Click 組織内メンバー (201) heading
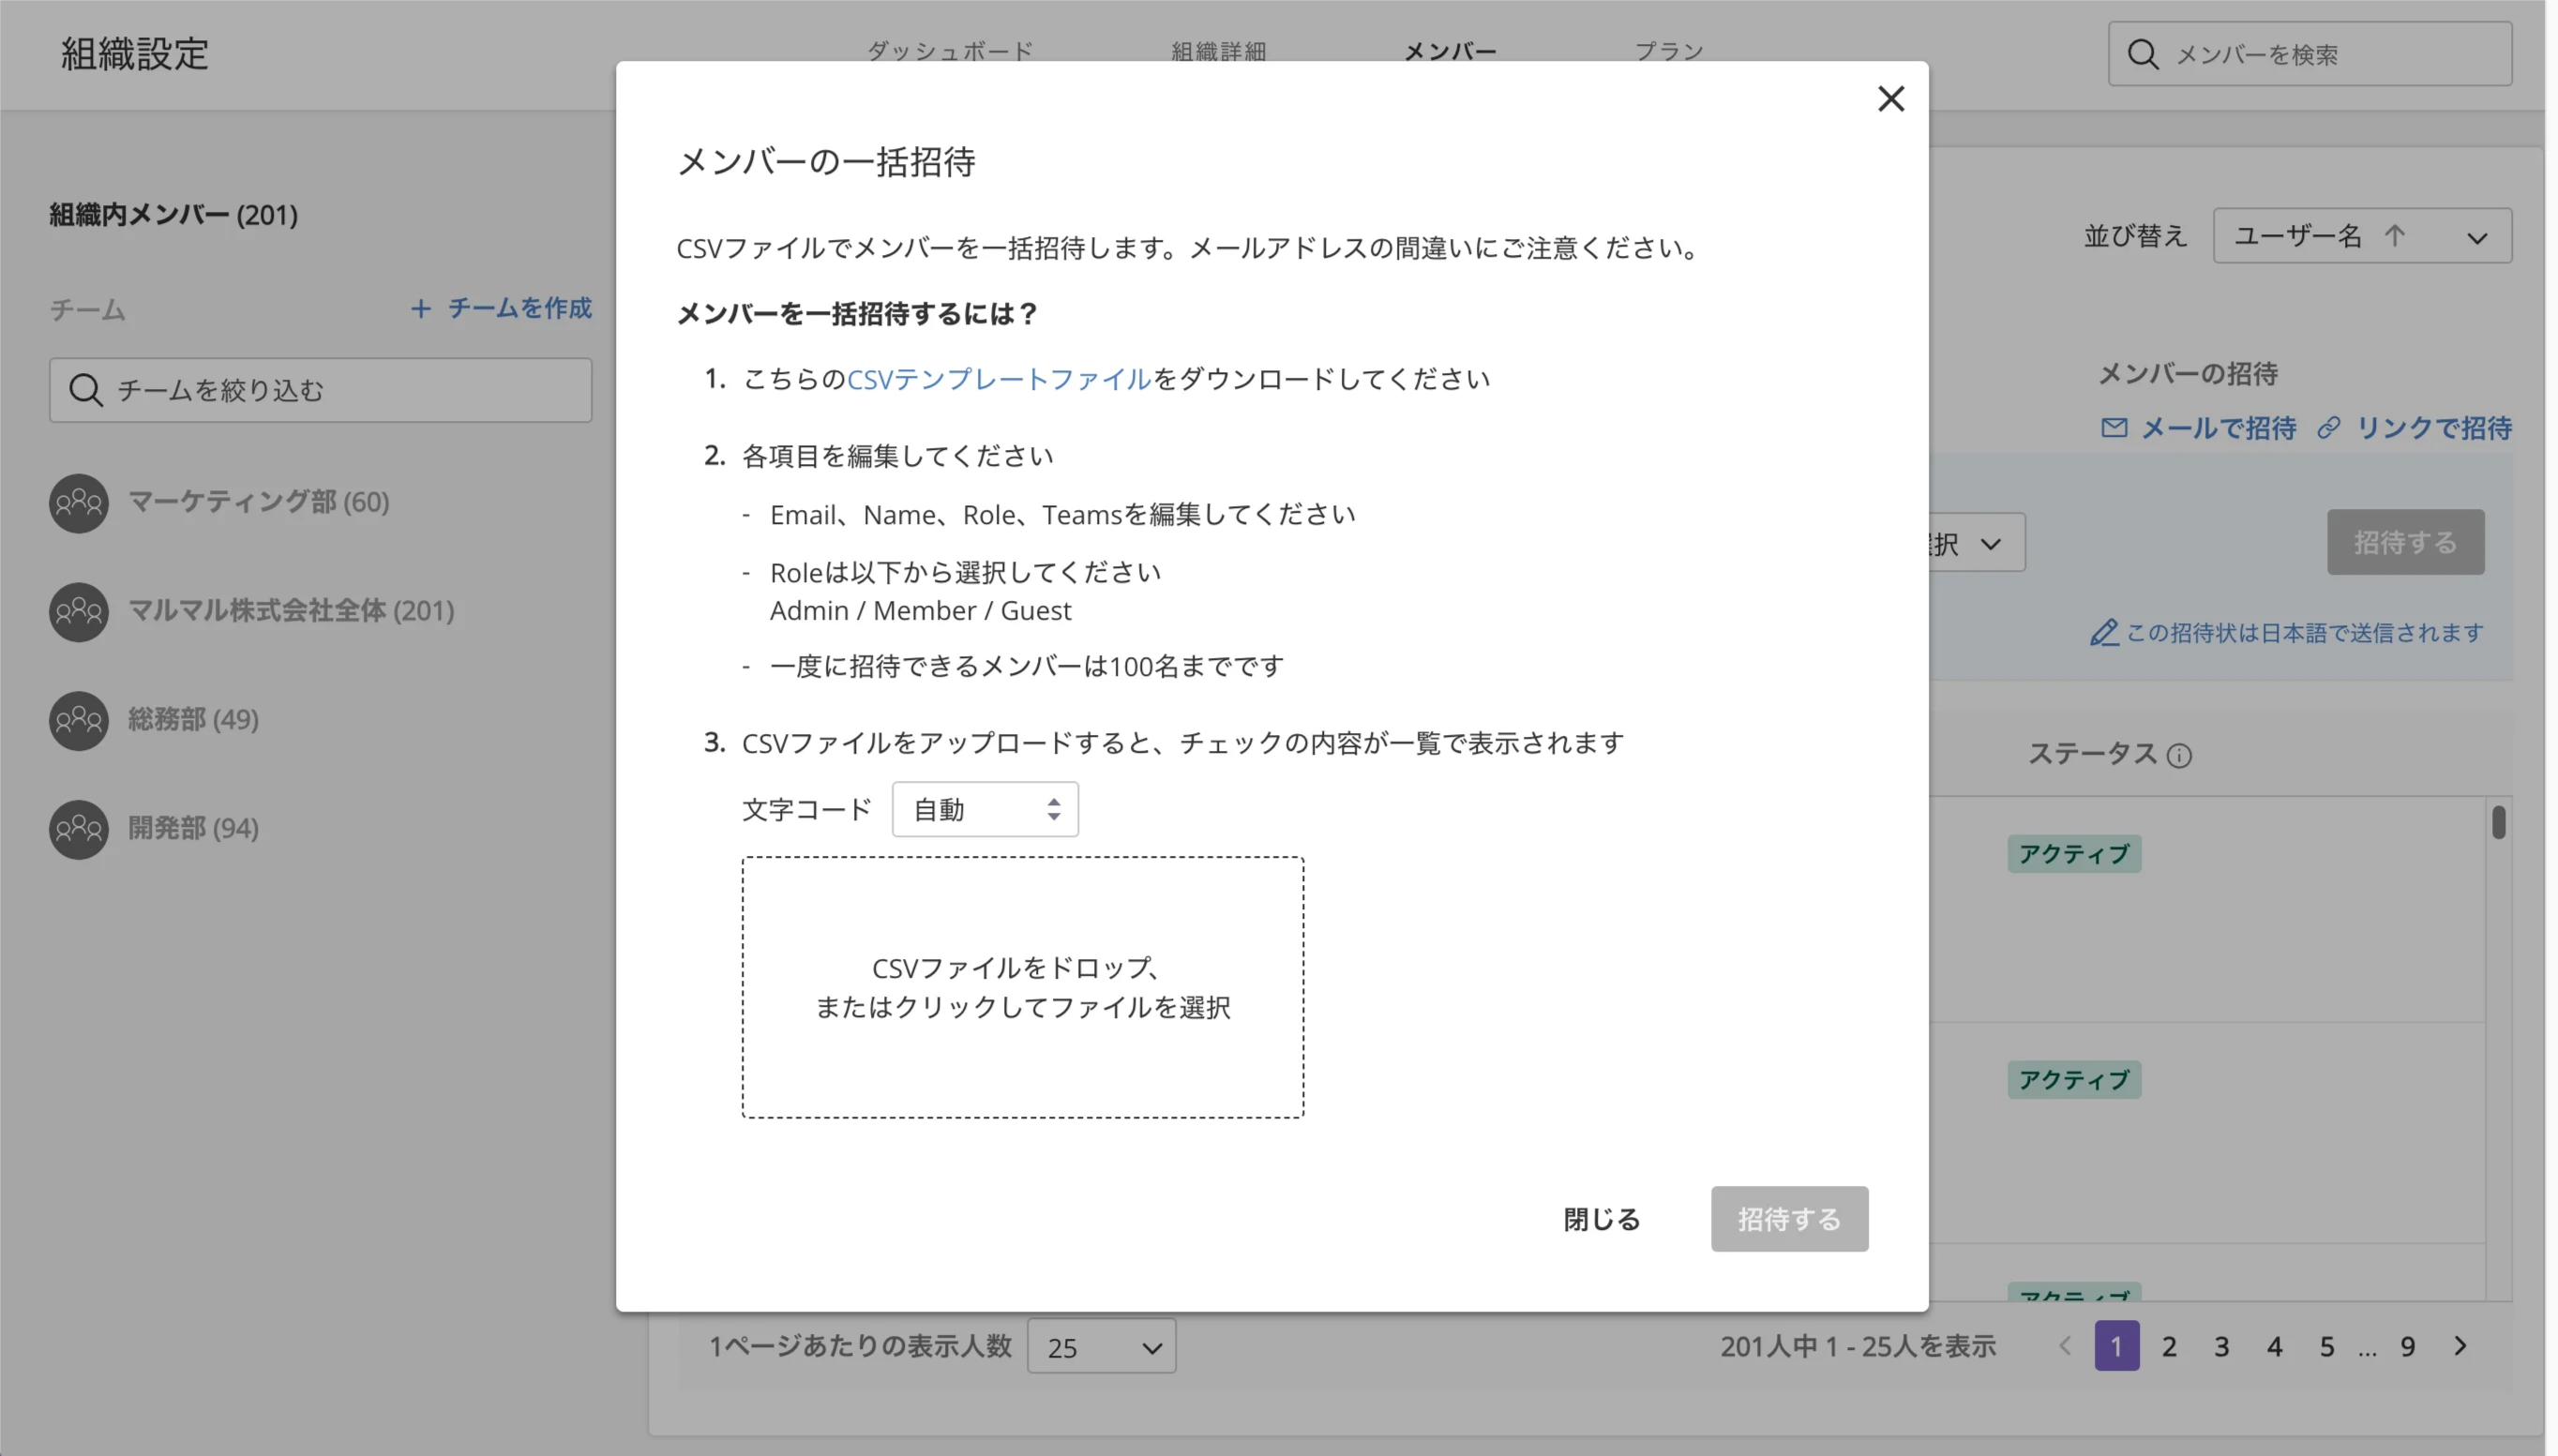The width and height of the screenshot is (2558, 1456). pos(174,215)
